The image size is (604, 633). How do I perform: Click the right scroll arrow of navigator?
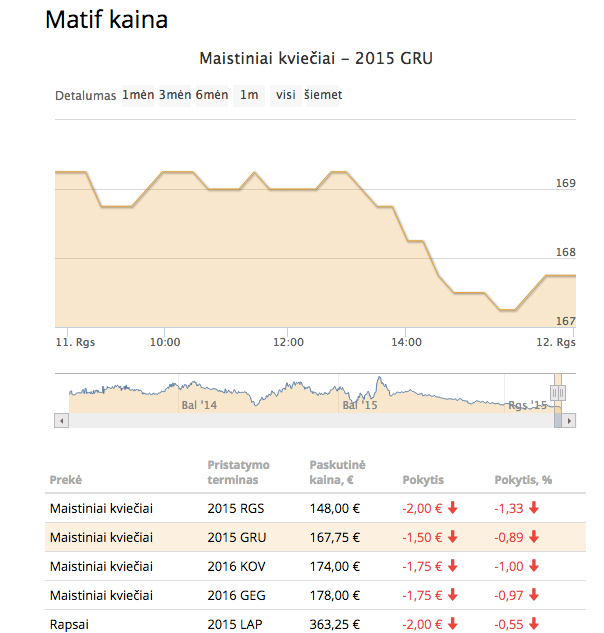(569, 421)
